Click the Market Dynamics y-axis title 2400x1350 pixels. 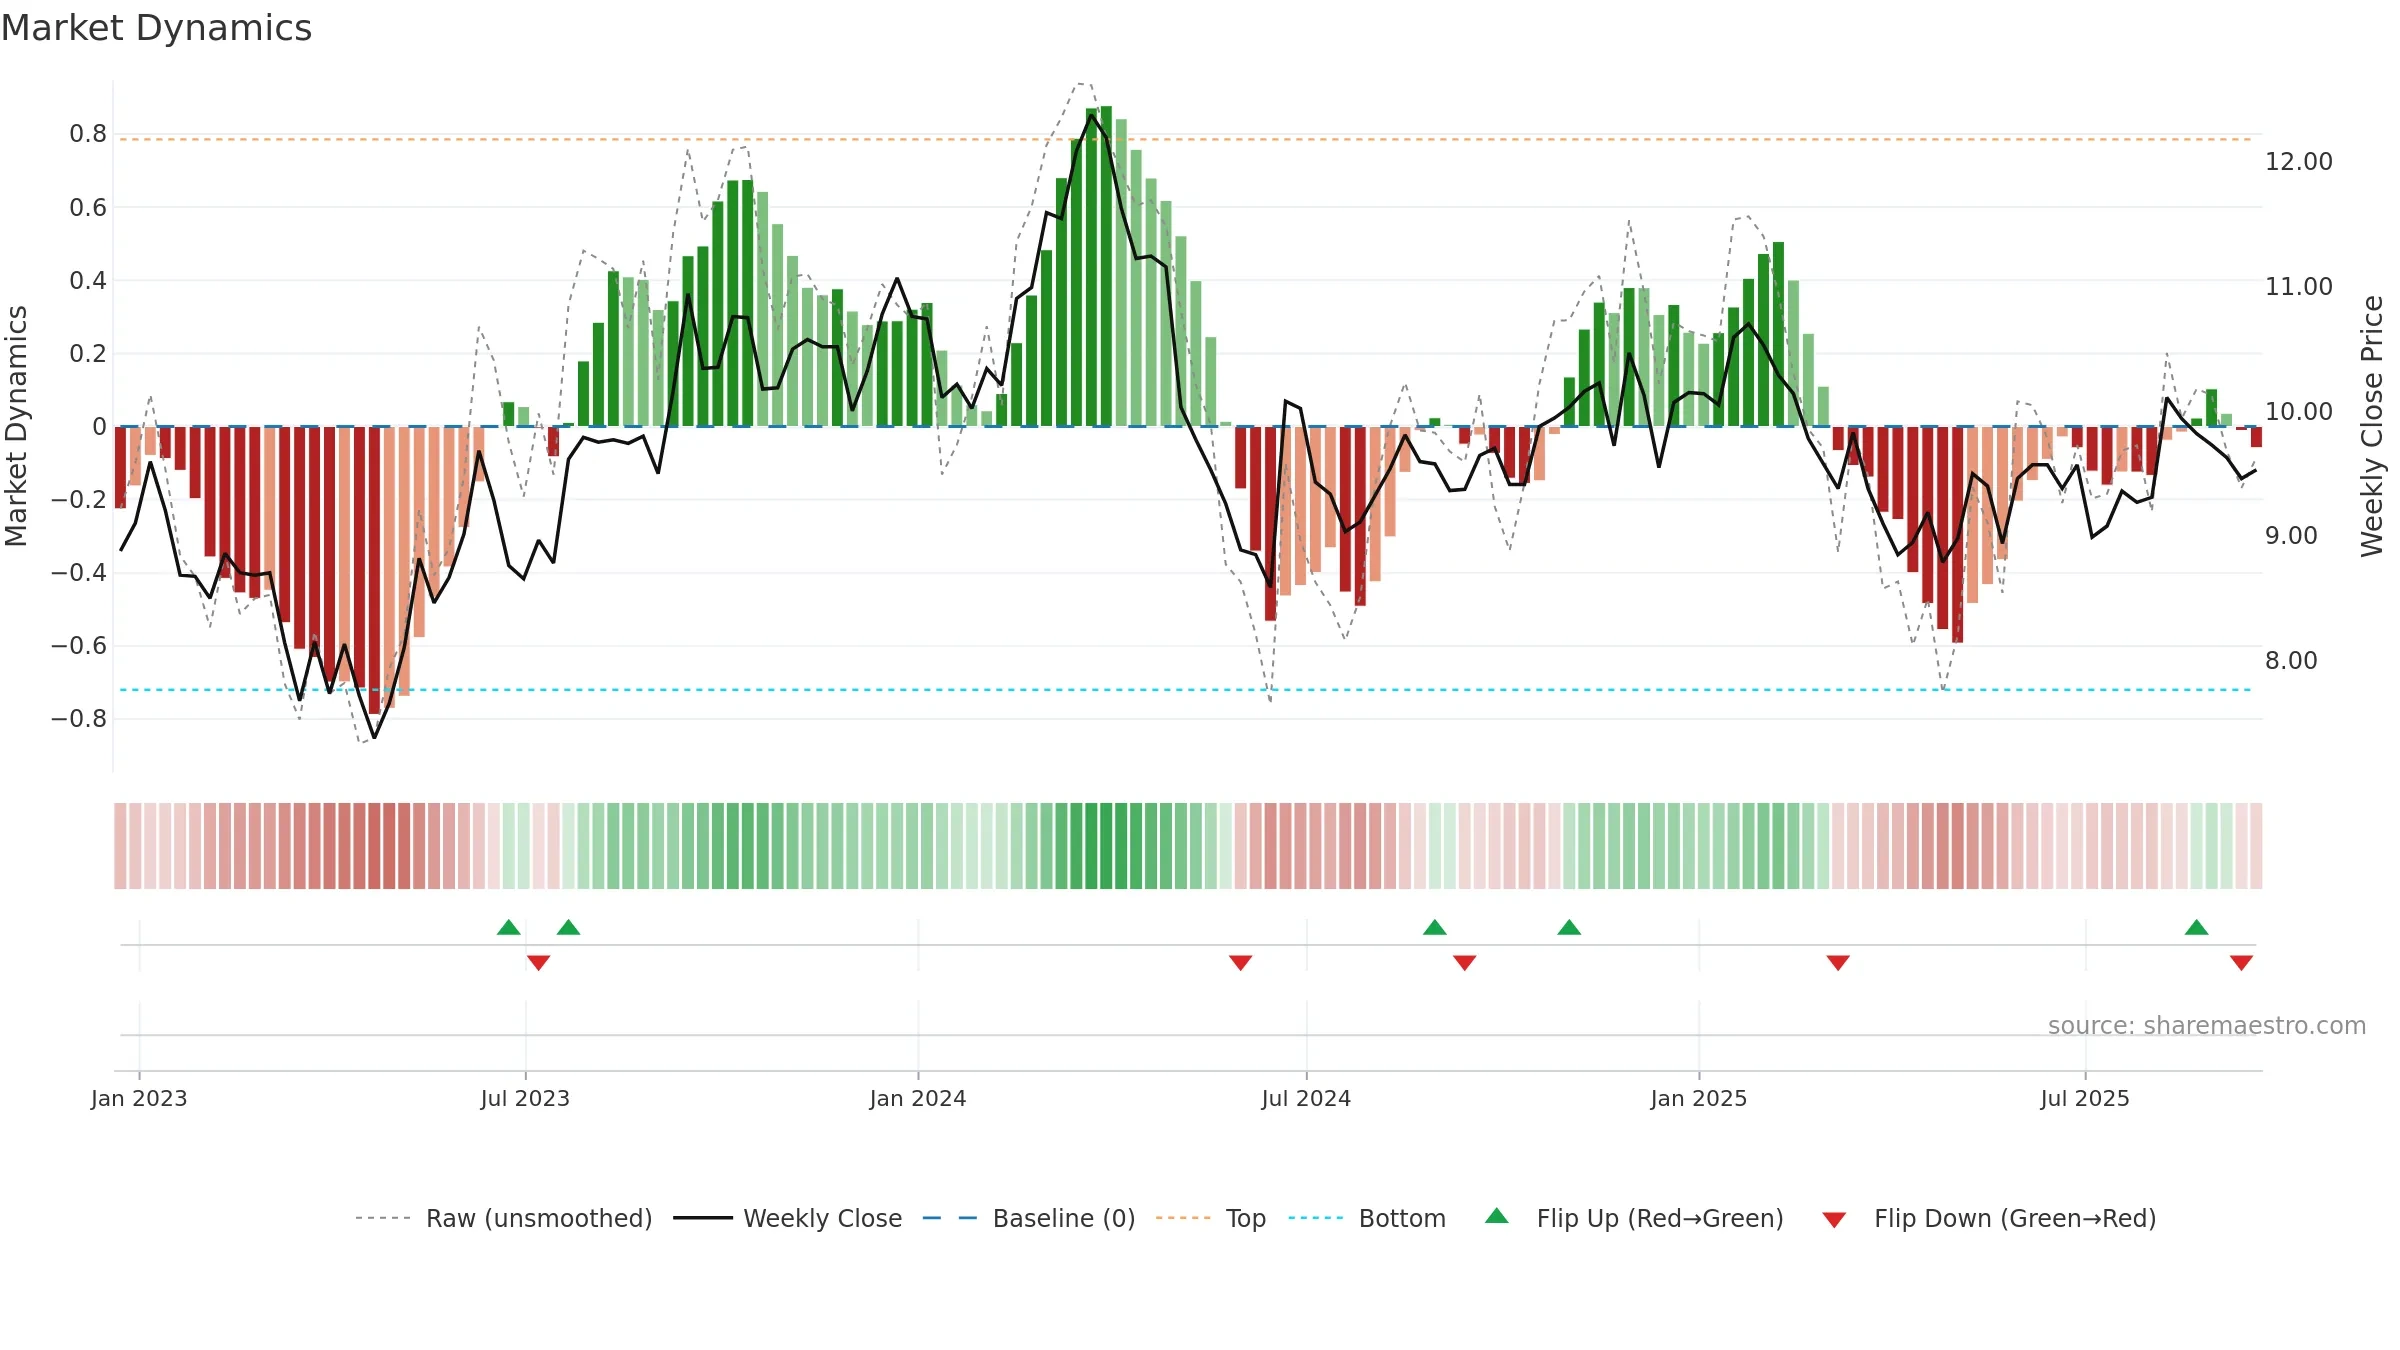16,426
